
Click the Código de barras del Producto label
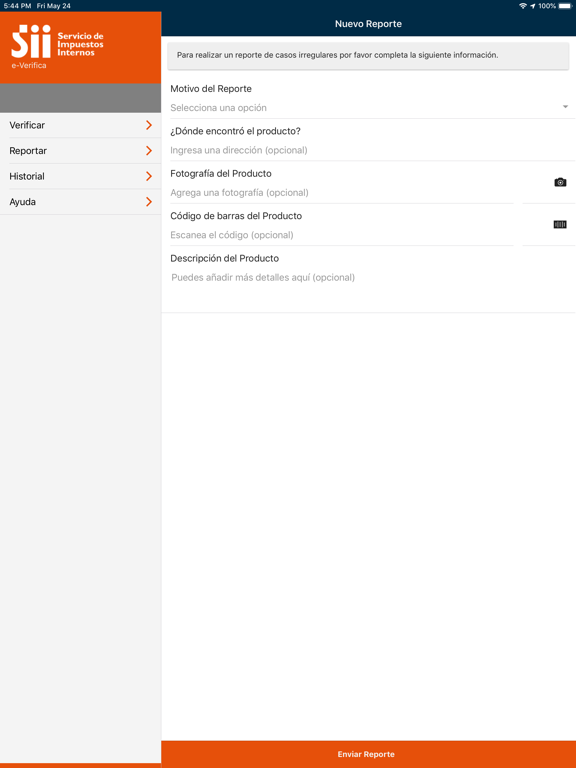coord(236,216)
